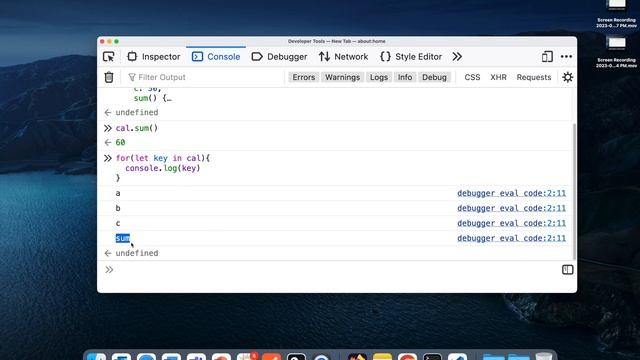Open second Screen Recording file on desktop
Image resolution: width=640 pixels, height=360 pixels.
(616, 52)
